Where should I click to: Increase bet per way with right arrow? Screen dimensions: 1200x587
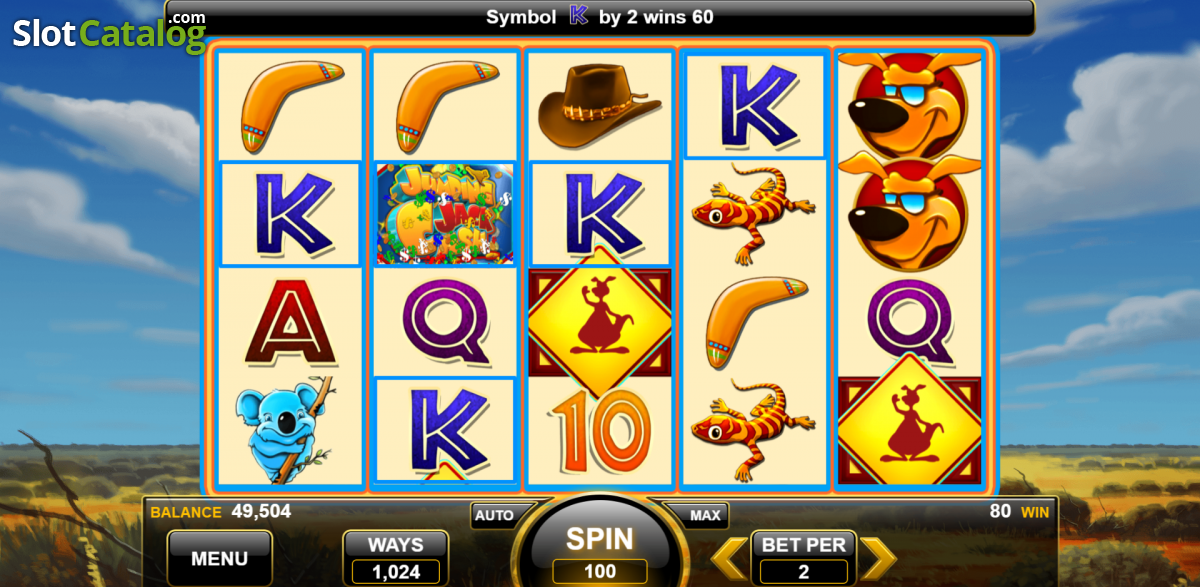click(x=879, y=559)
